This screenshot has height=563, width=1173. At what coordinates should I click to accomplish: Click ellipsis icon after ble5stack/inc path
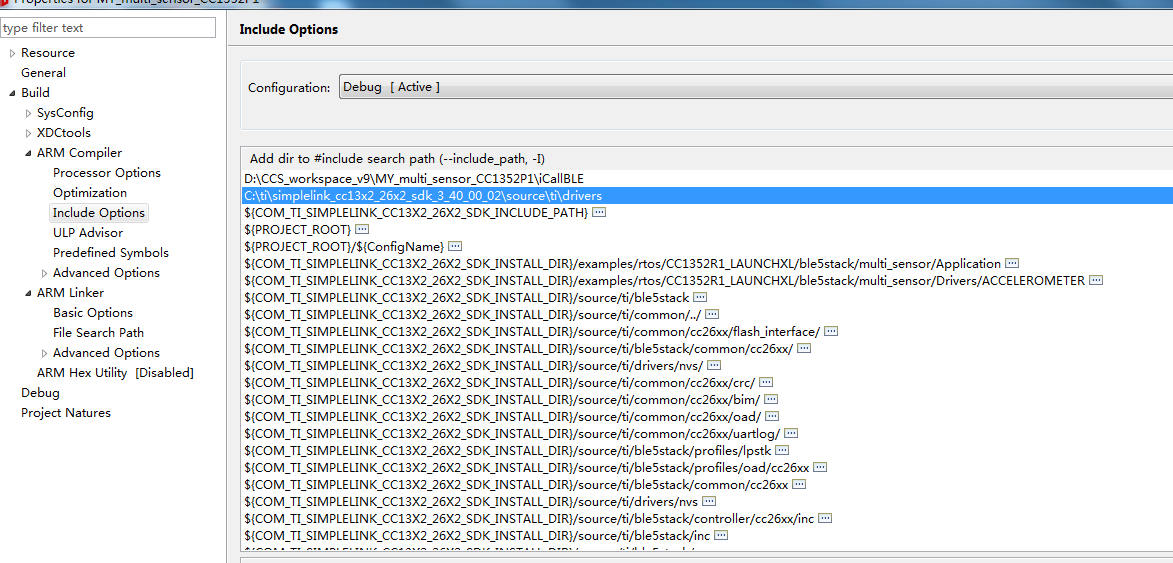click(721, 535)
